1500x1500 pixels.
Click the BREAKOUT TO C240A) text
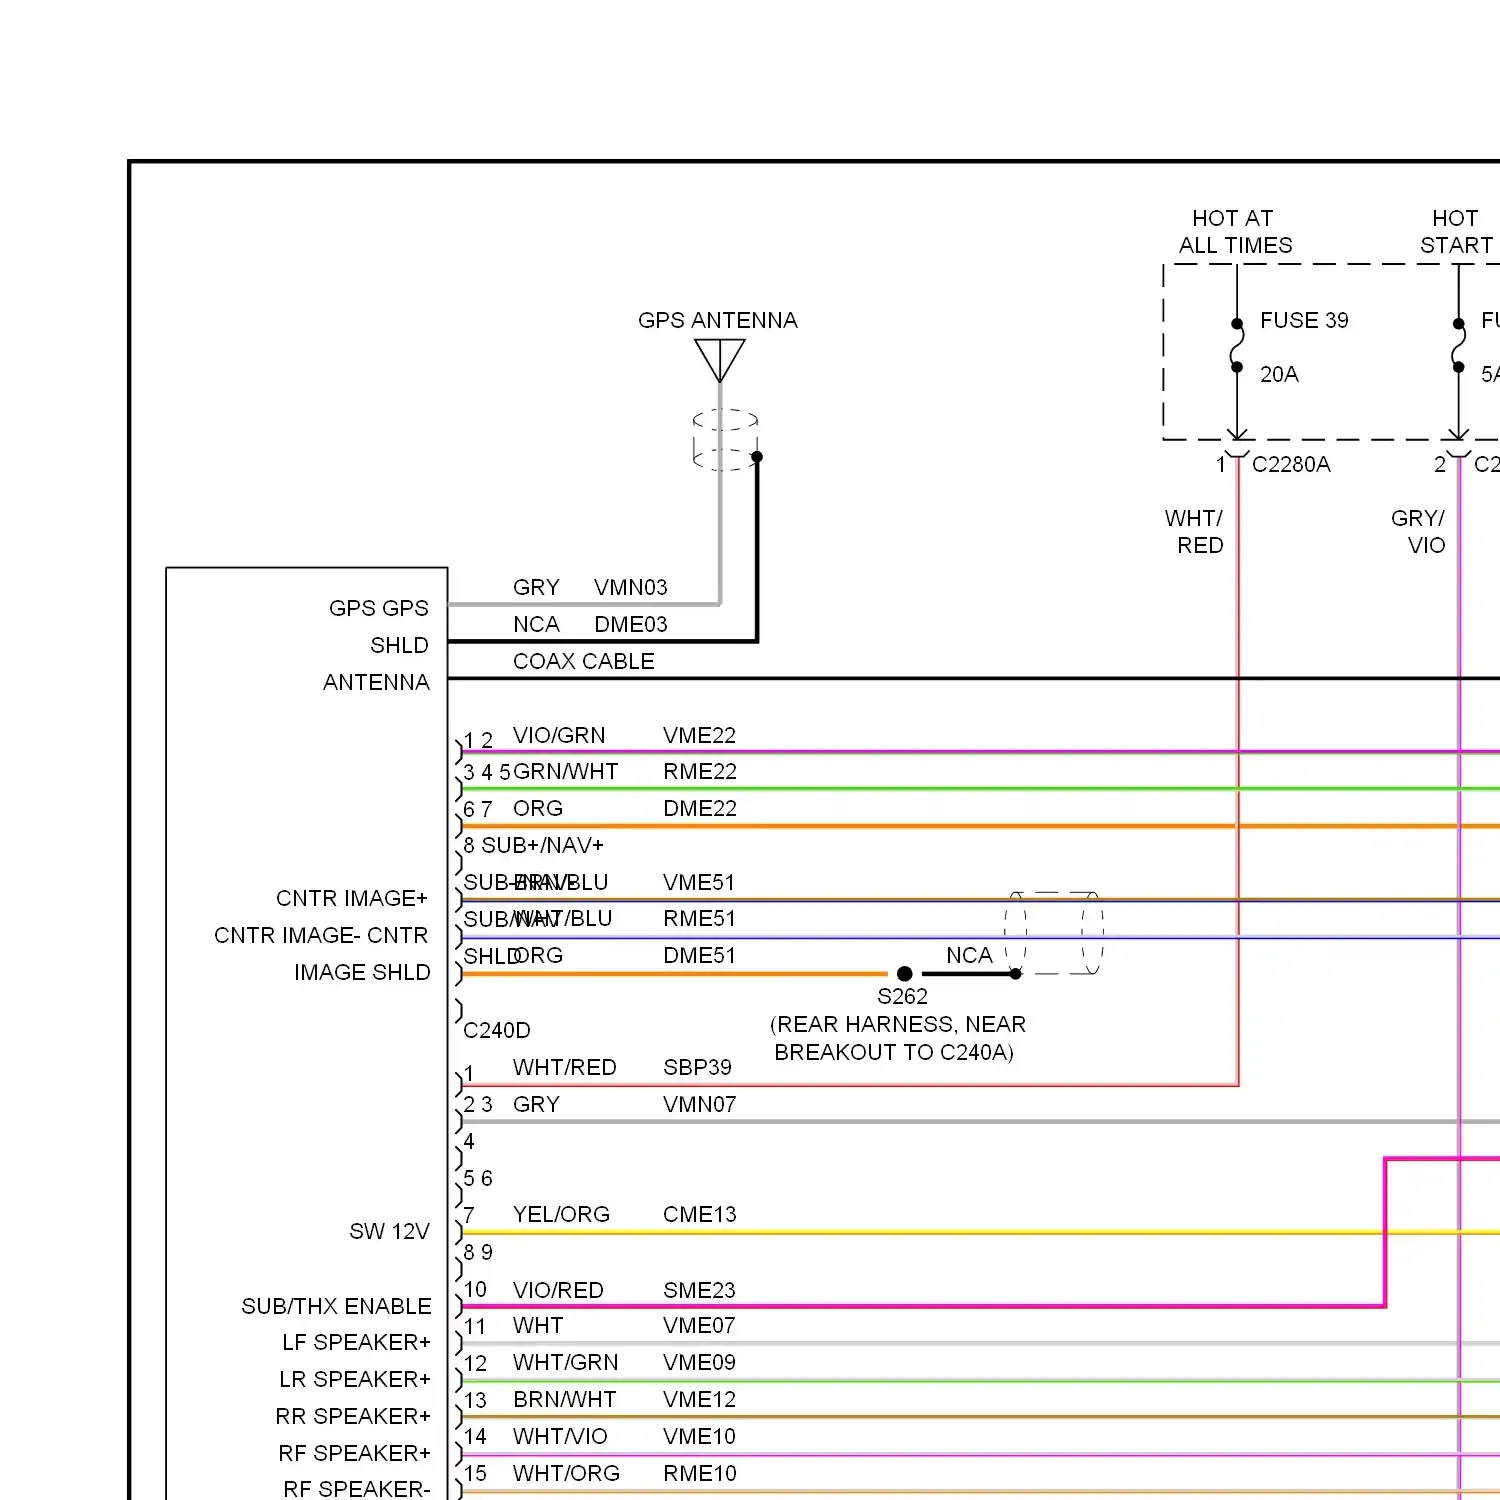click(894, 1052)
